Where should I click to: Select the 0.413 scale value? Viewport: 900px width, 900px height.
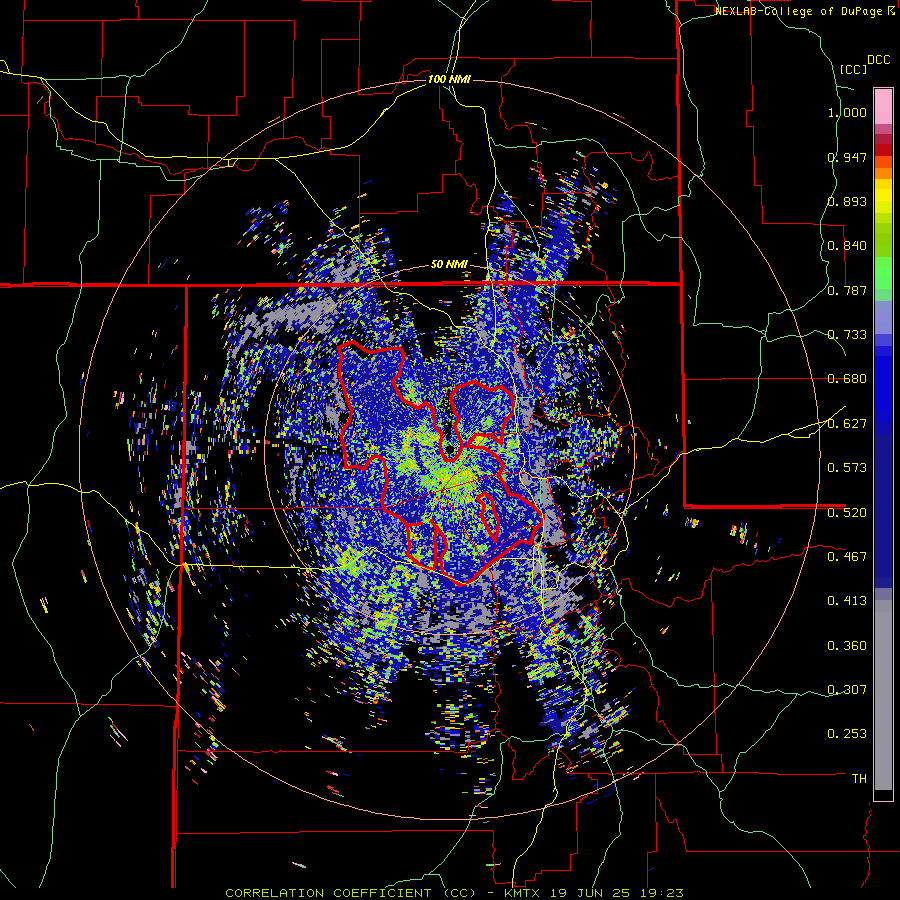pos(847,601)
